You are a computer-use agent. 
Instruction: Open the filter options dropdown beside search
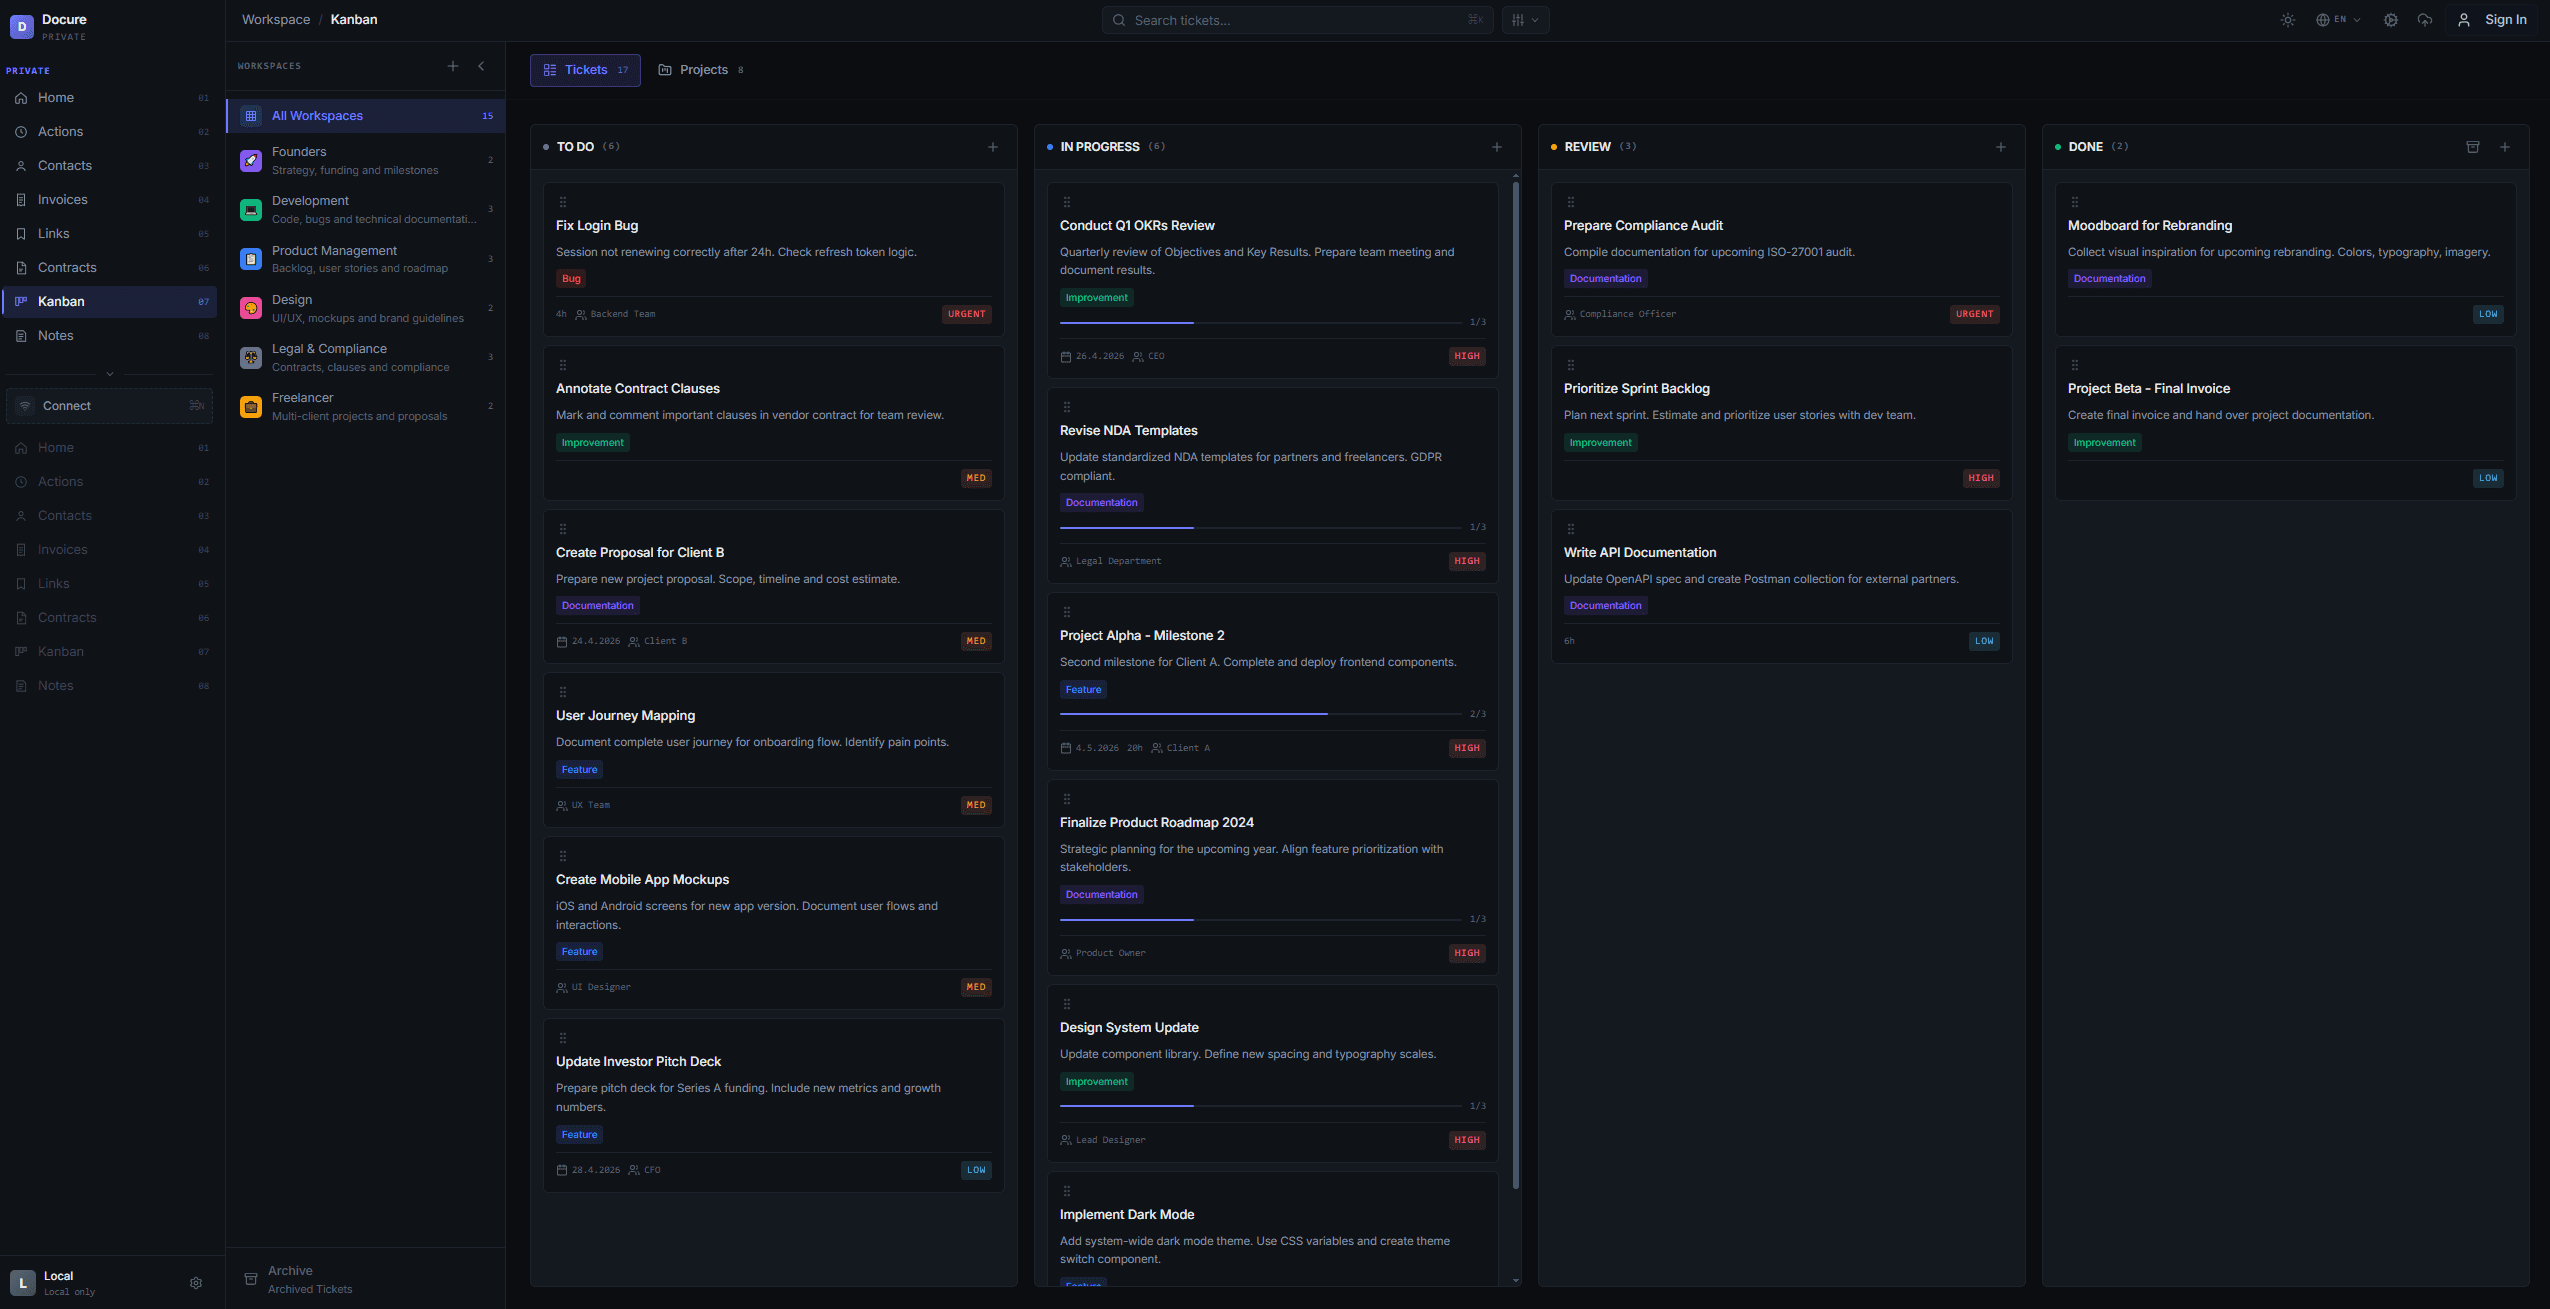(x=1525, y=20)
